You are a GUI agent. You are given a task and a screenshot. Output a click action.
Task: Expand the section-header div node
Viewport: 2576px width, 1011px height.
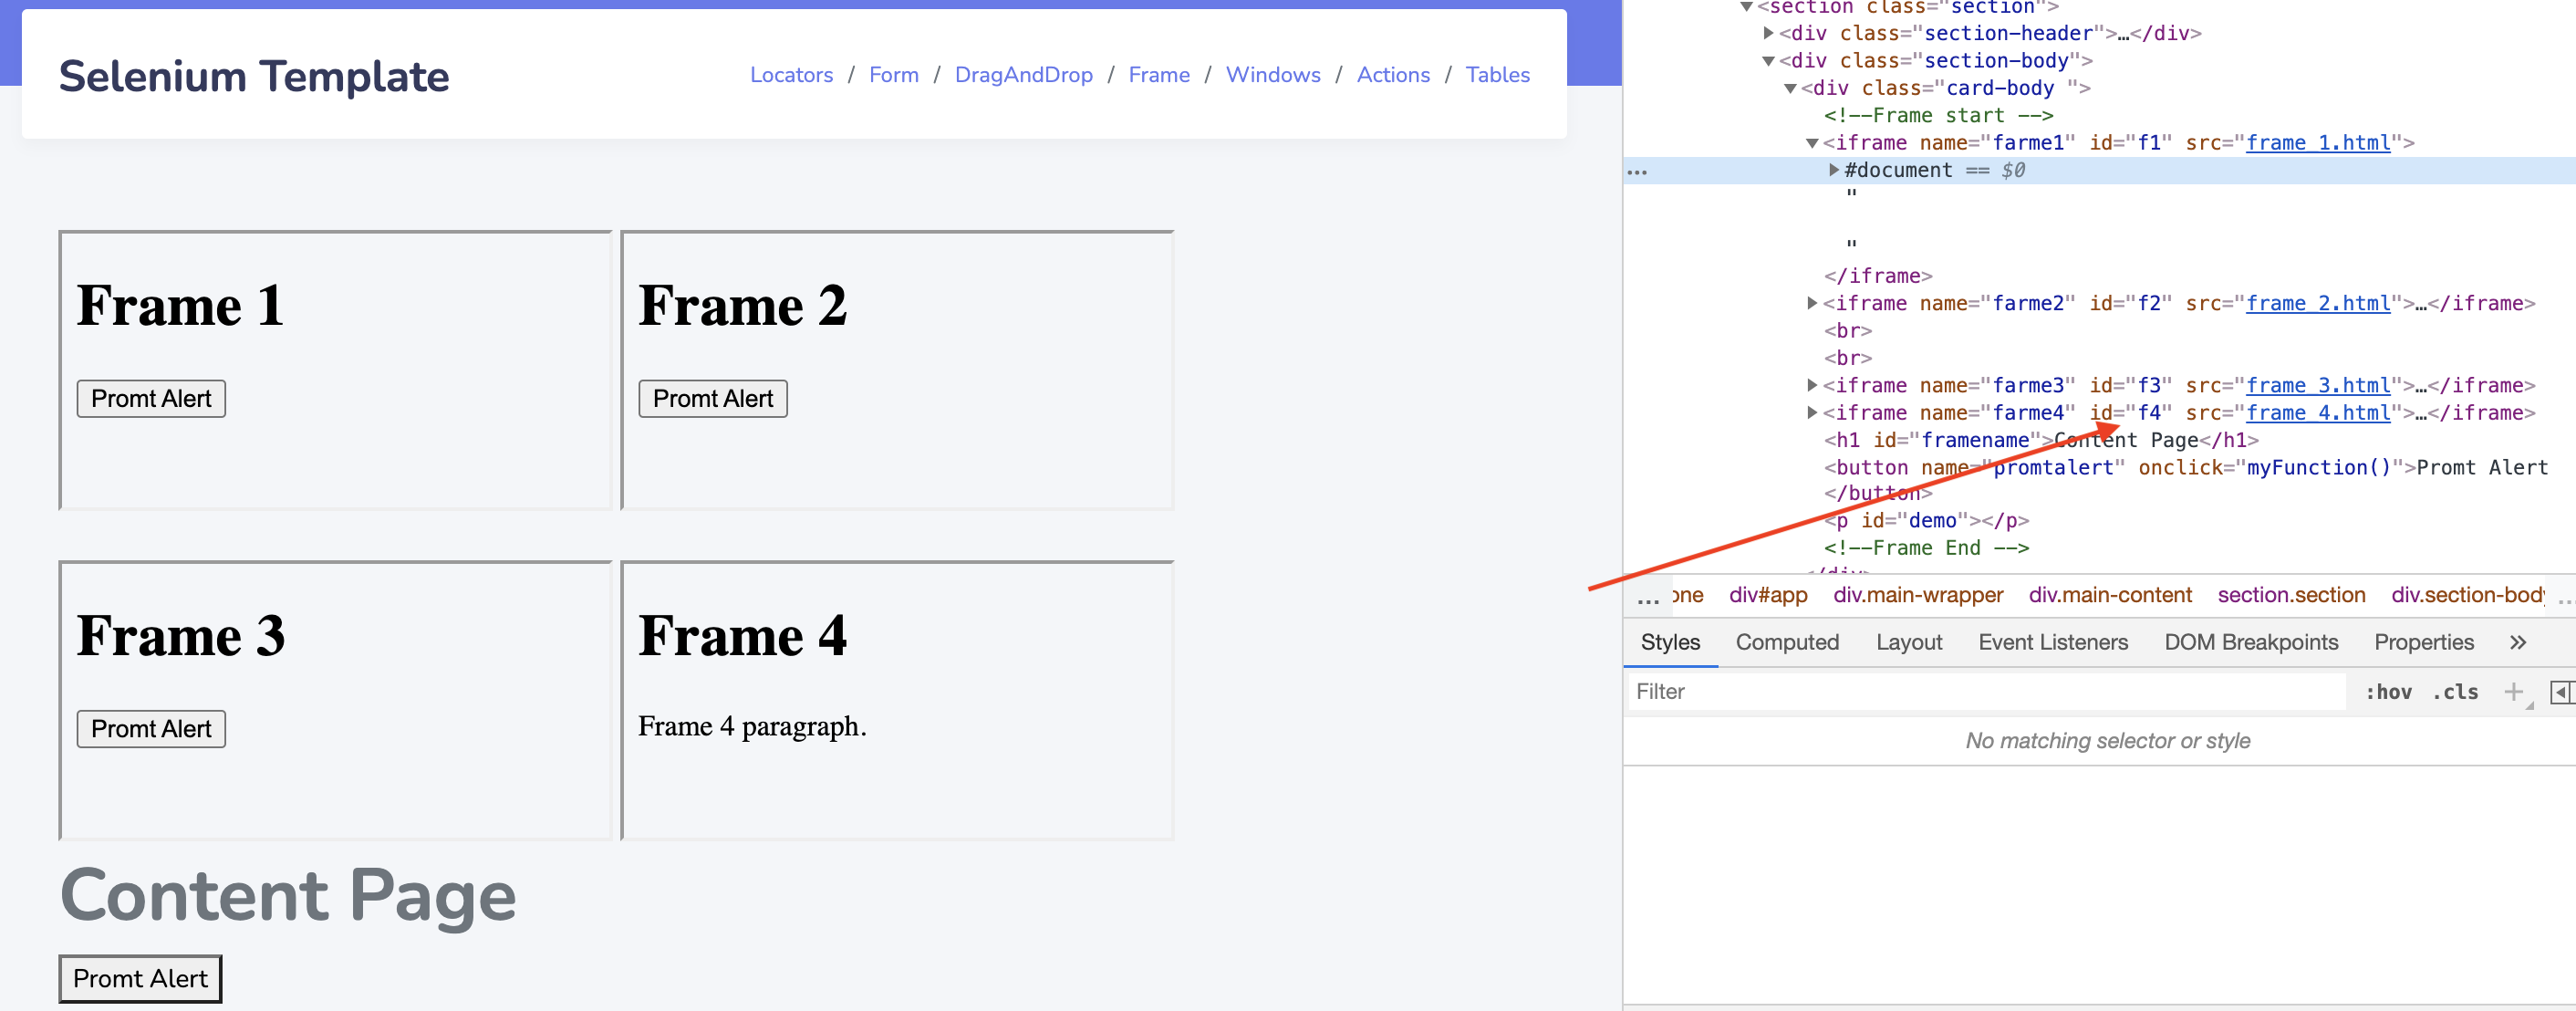pyautogui.click(x=1768, y=33)
